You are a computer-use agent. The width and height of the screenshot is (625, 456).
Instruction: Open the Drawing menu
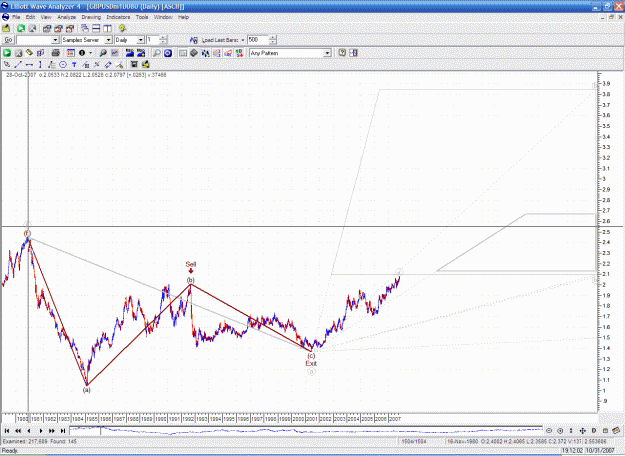click(91, 17)
